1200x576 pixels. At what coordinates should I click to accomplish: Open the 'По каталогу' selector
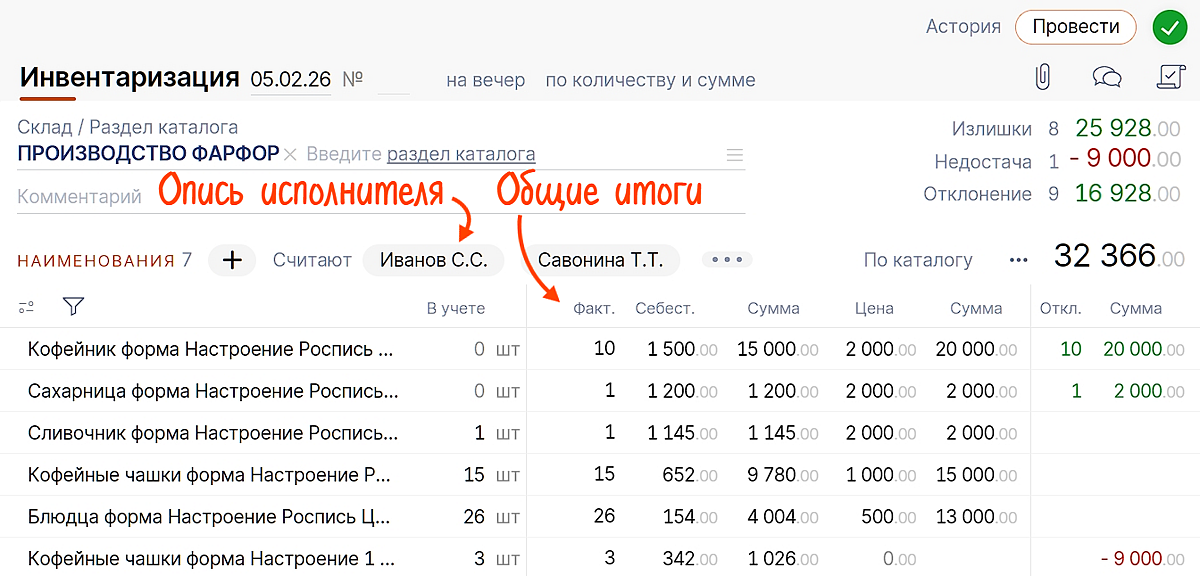click(x=918, y=260)
